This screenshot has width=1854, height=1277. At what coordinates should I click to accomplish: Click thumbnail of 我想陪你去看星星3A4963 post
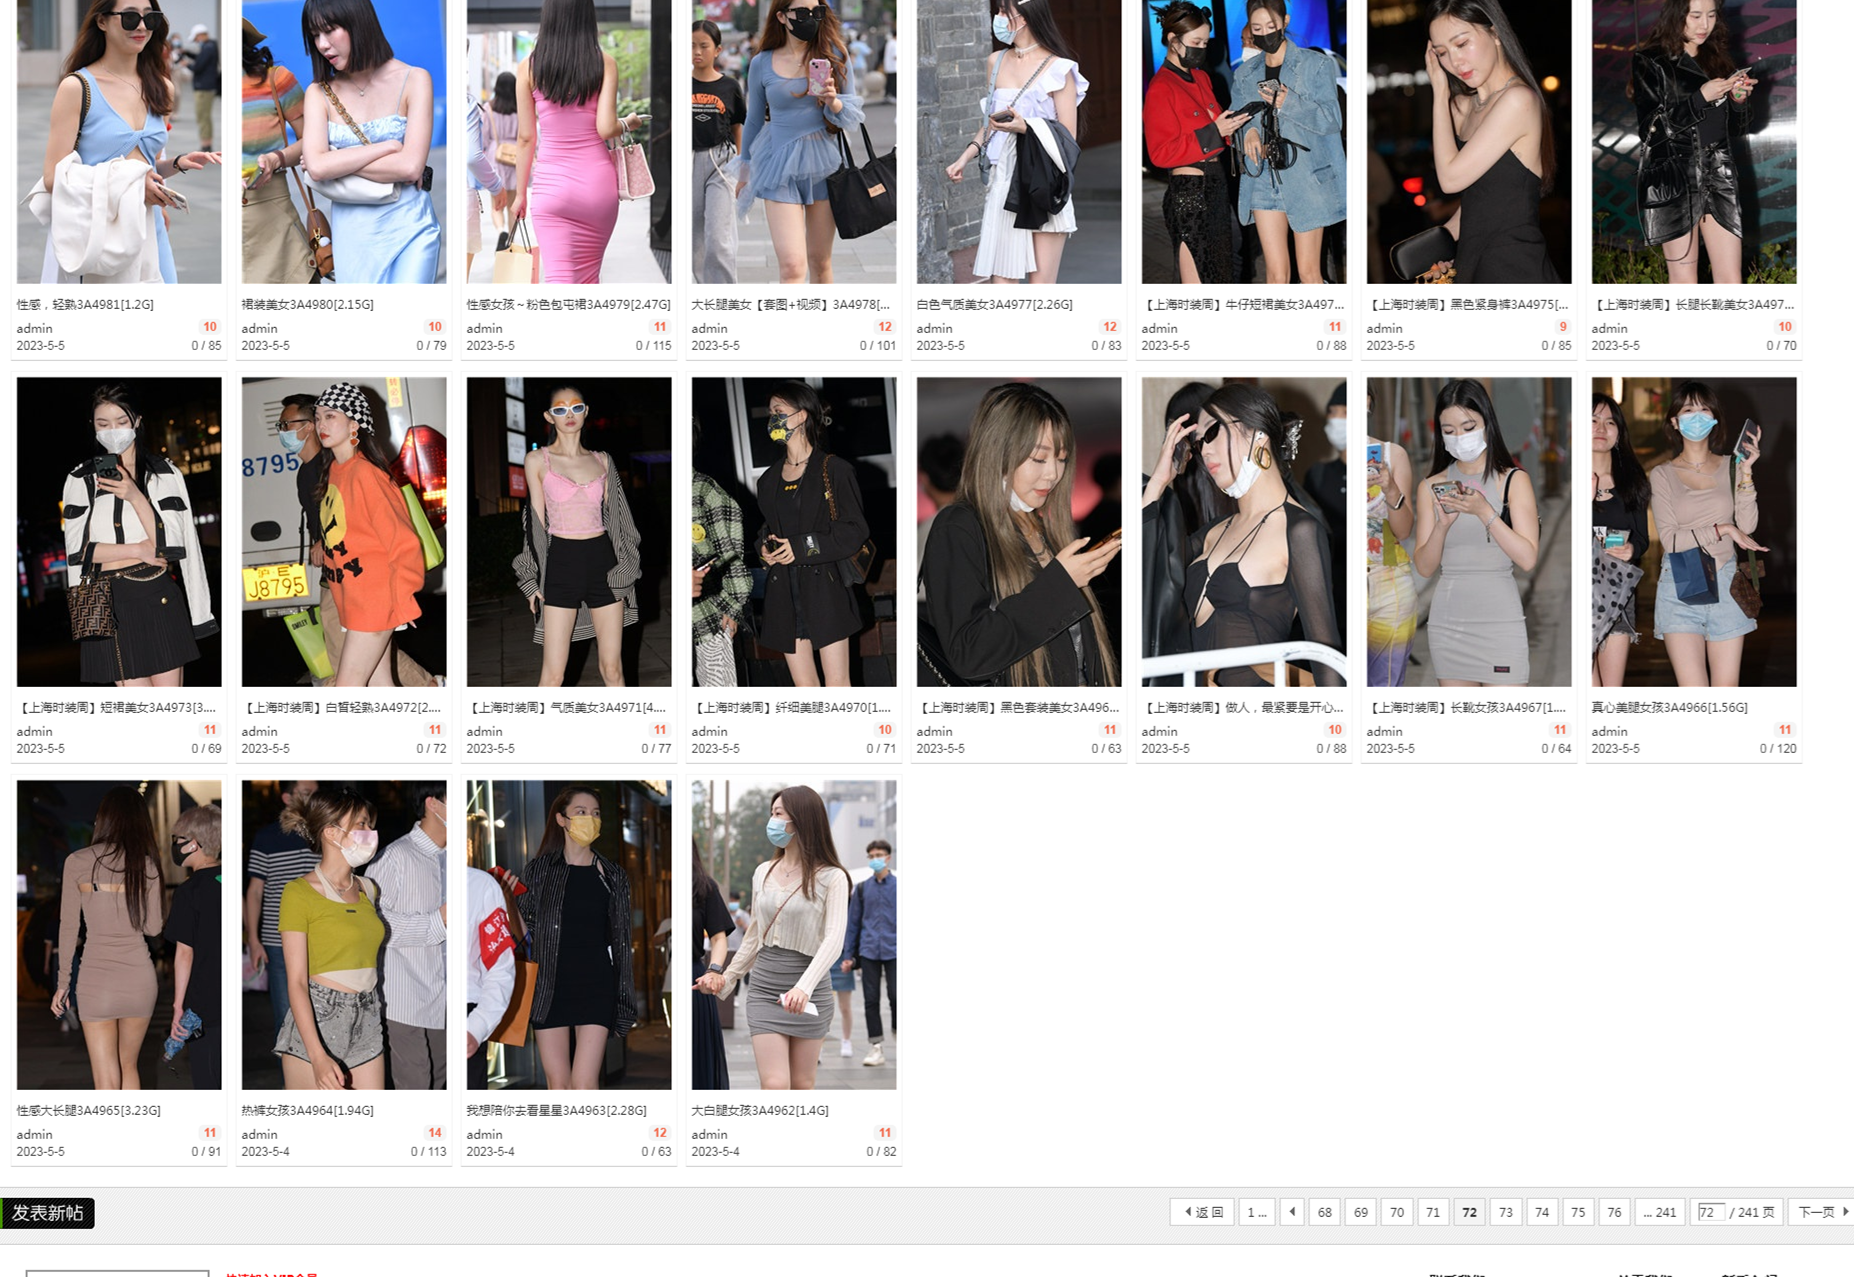click(569, 935)
